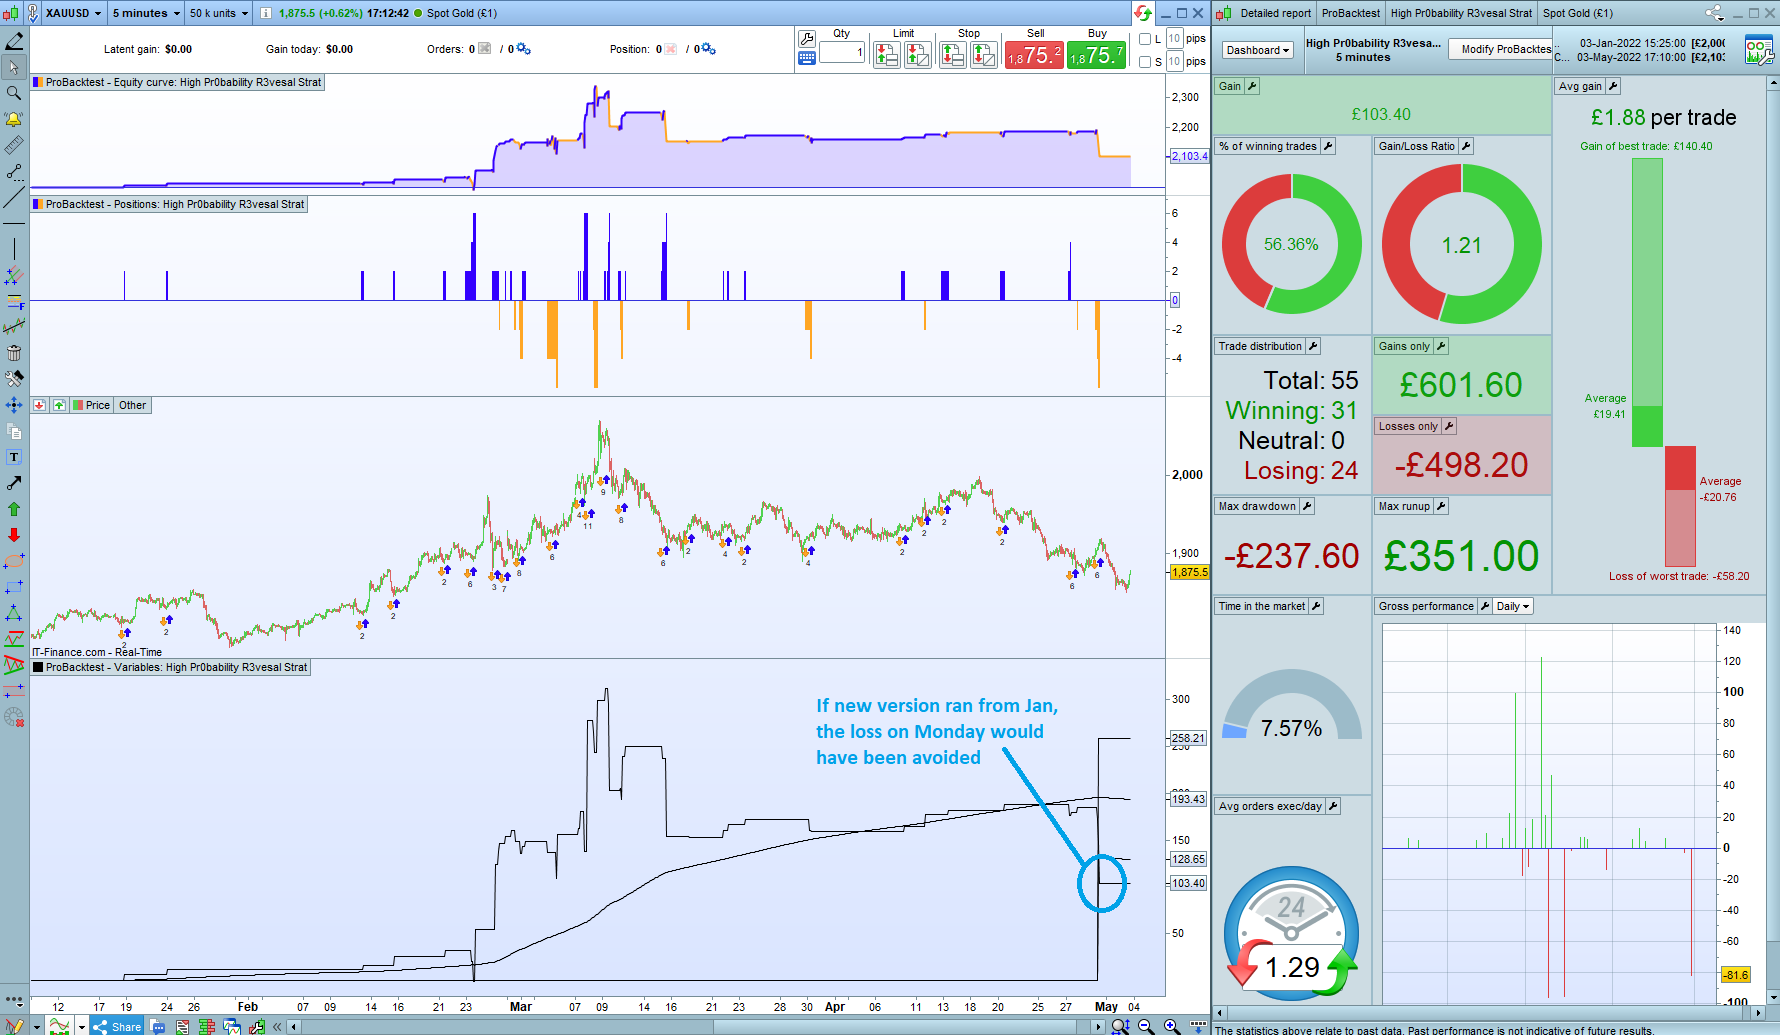Open instrument info icon next to price
Viewport: 1780px width, 1035px height.
[266, 13]
